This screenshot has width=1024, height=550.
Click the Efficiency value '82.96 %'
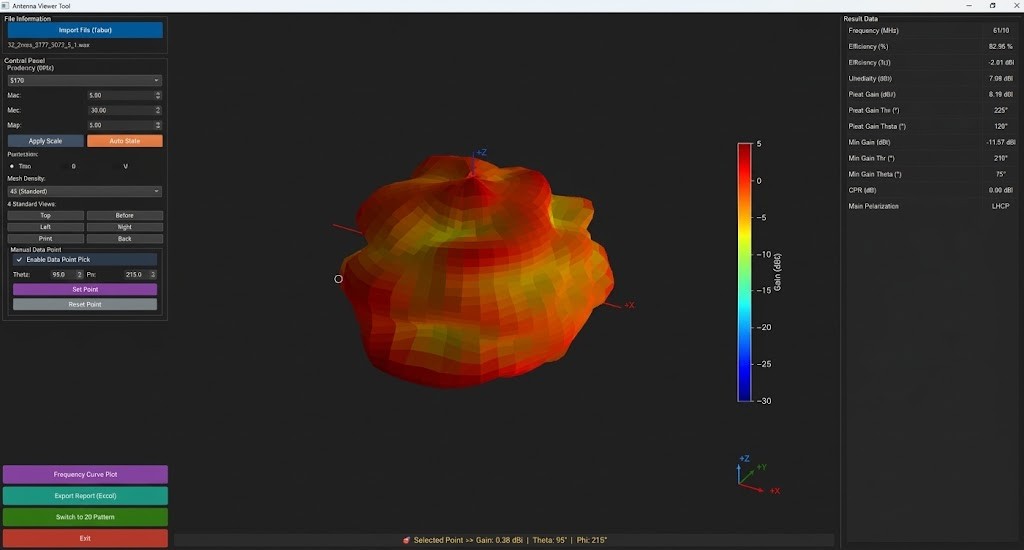click(x=1000, y=46)
